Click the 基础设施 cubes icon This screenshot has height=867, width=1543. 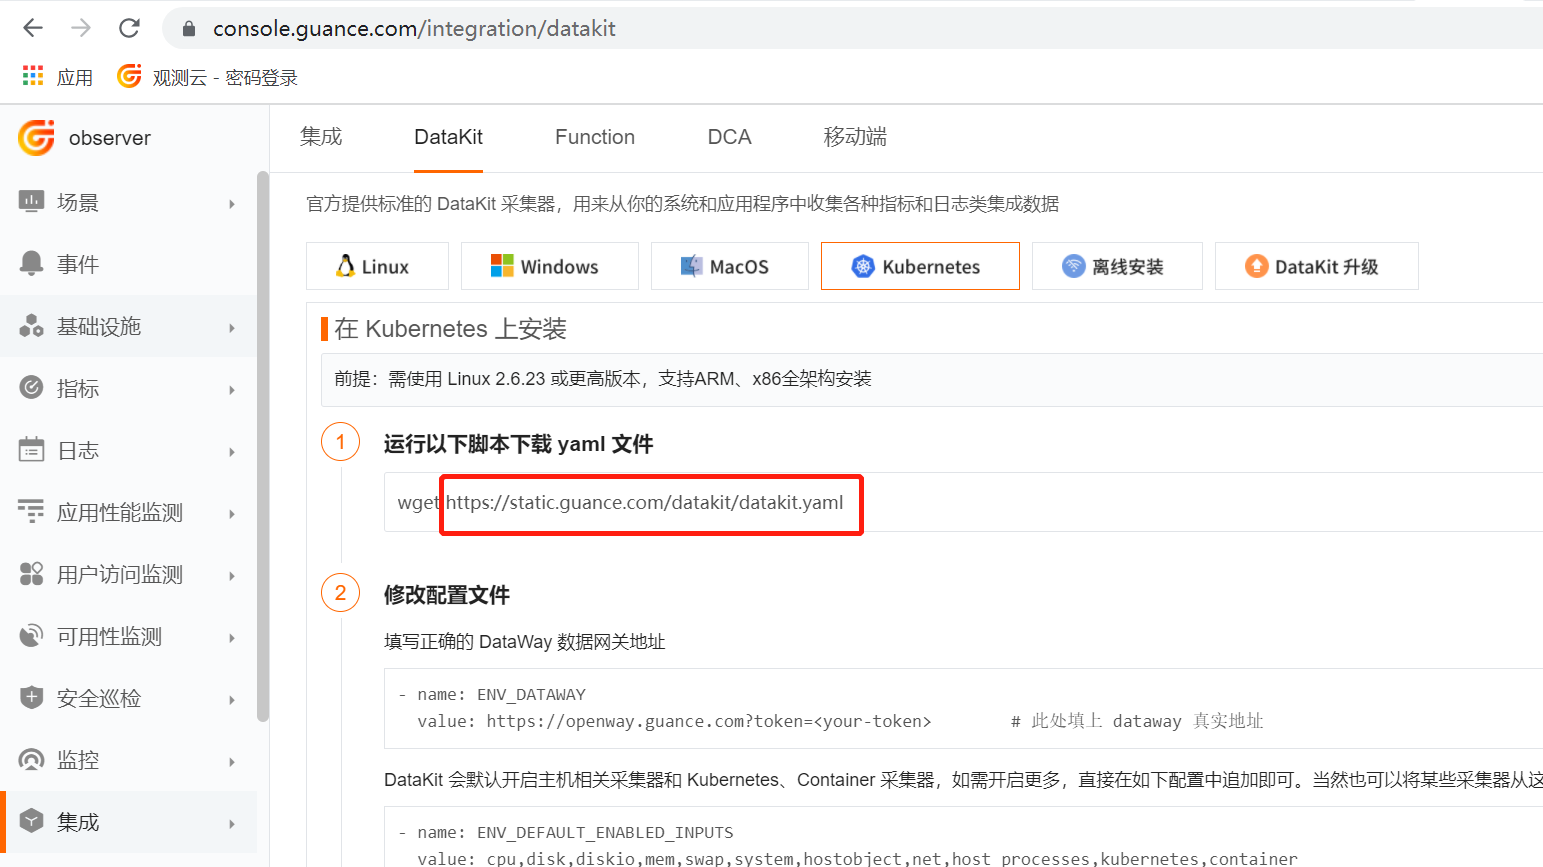(x=32, y=326)
